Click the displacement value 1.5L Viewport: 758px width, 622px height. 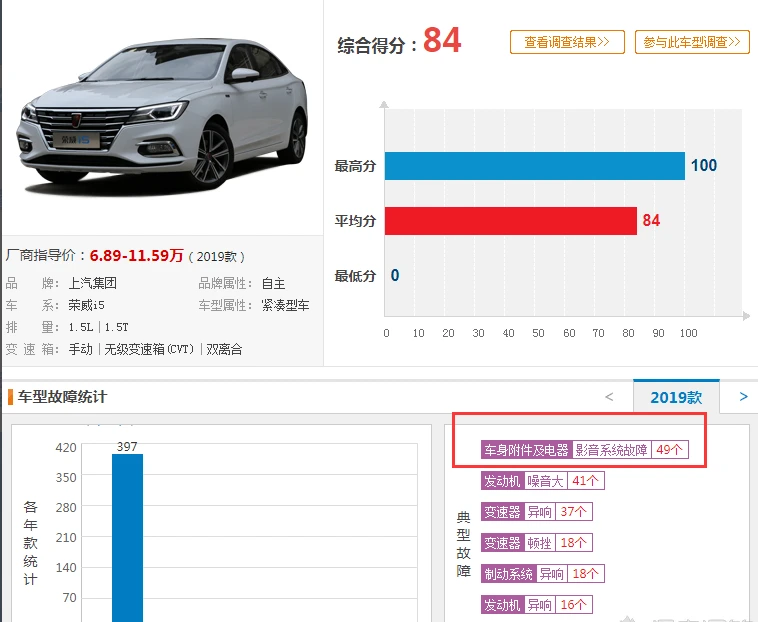click(x=81, y=327)
